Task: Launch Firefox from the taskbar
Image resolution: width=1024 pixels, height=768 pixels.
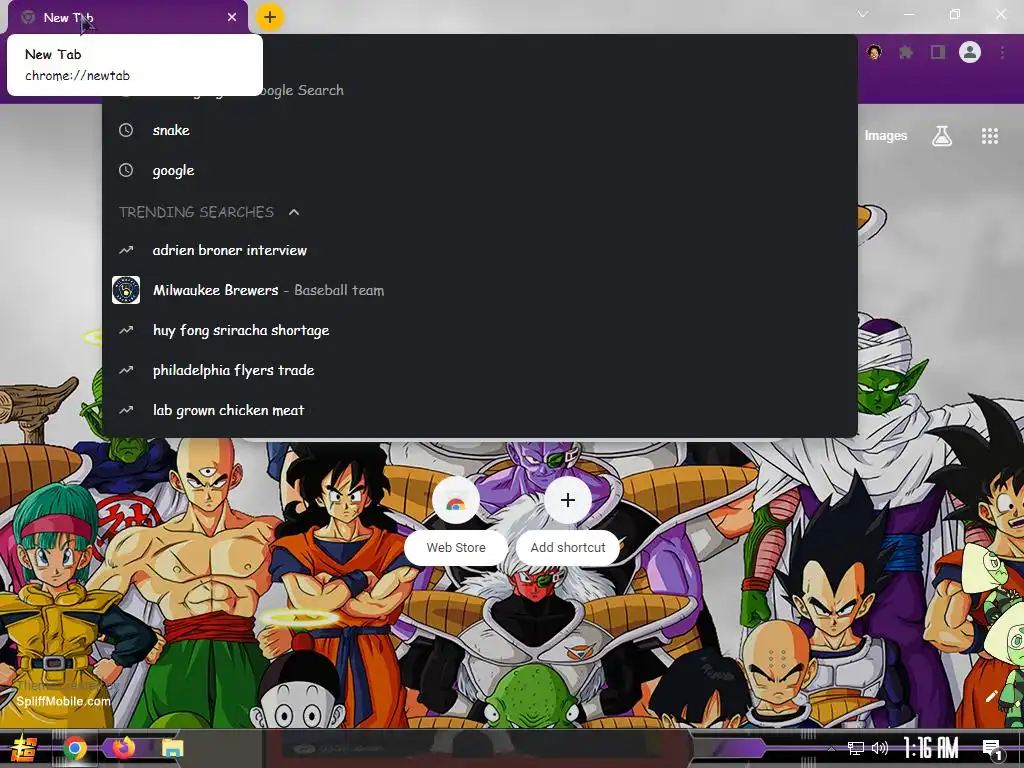Action: [123, 747]
